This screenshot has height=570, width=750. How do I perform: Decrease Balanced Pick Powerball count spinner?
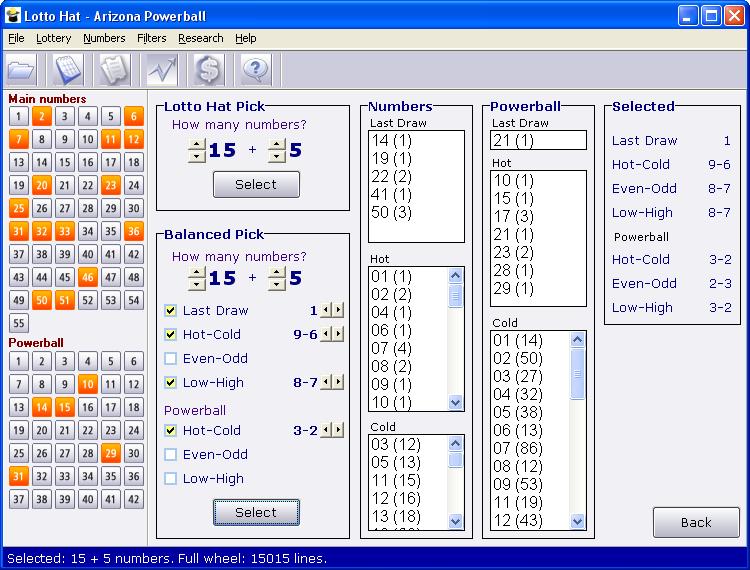(x=277, y=285)
